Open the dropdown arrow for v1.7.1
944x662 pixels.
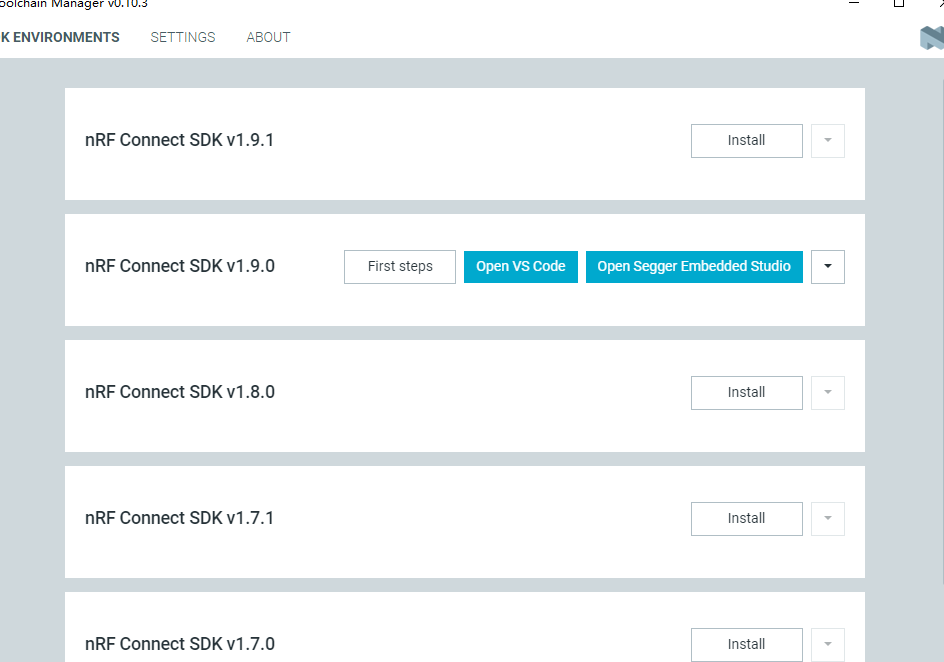[x=827, y=518]
